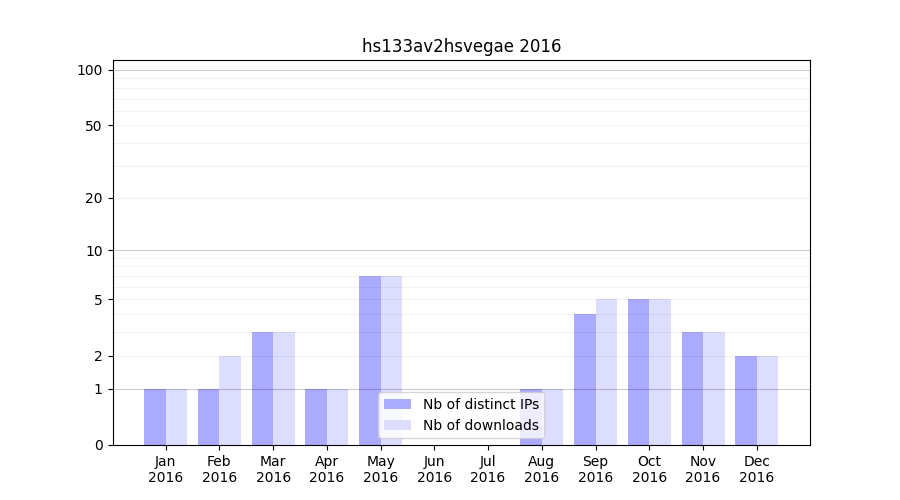This screenshot has width=900, height=500.
Task: Select the "Apr 2016" x-axis label
Action: tap(327, 469)
